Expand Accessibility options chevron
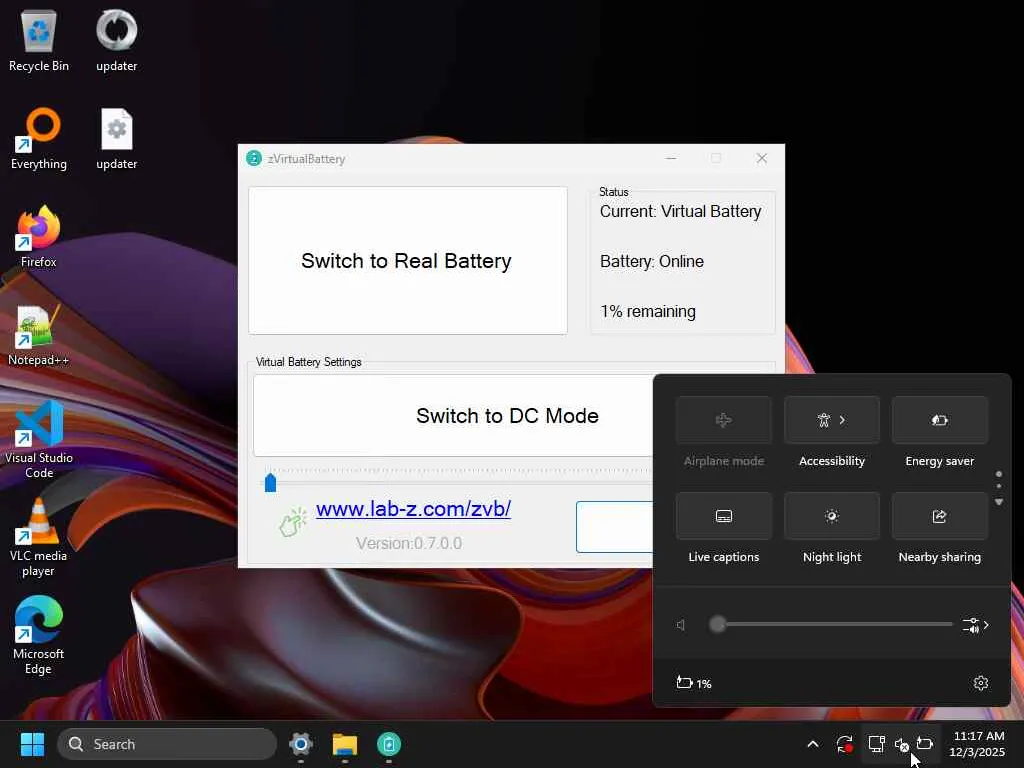The width and height of the screenshot is (1024, 768). pos(842,420)
